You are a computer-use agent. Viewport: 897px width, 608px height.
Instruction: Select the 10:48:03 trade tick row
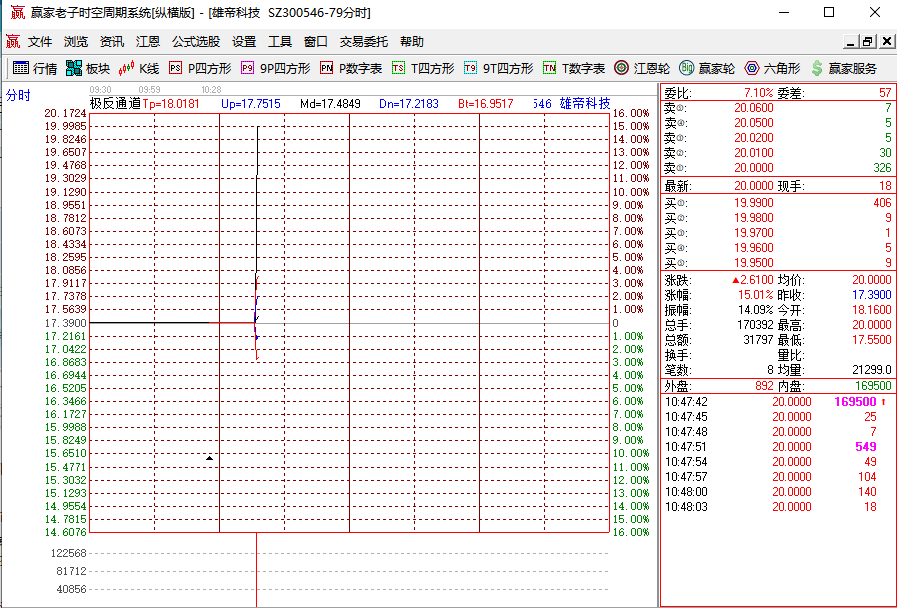[x=777, y=507]
